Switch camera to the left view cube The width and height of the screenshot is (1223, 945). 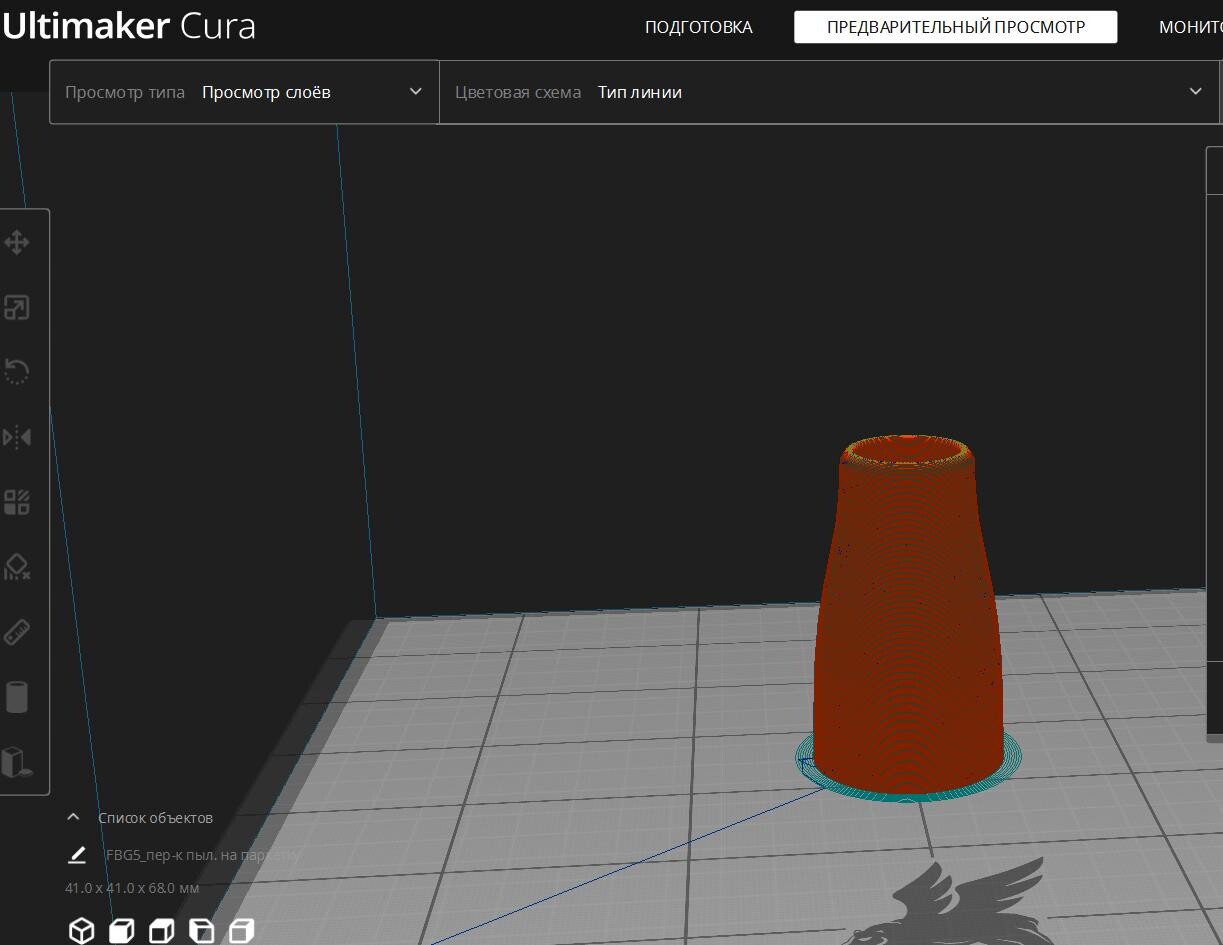pos(201,931)
